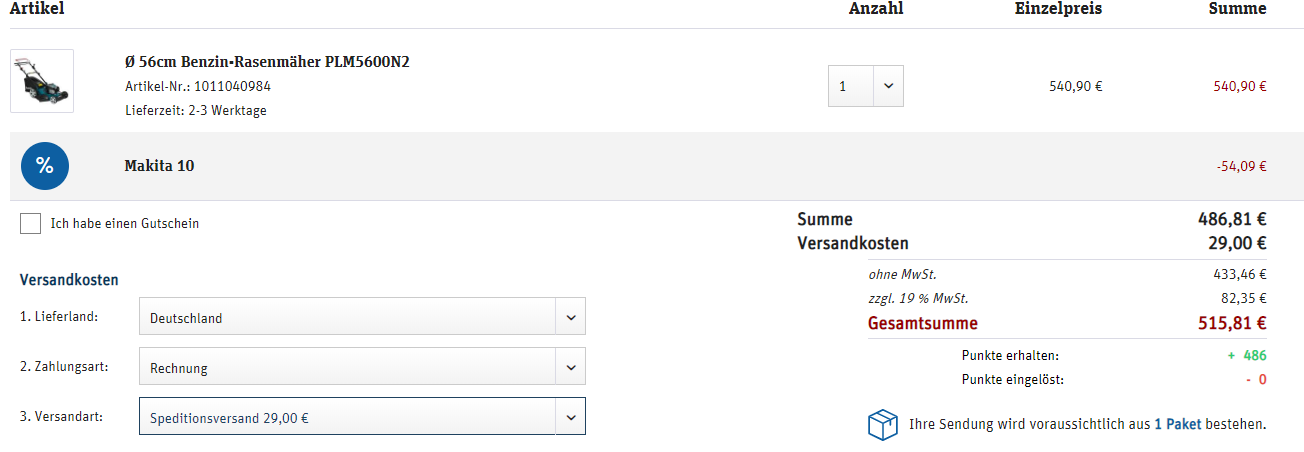Click the Lieferzeit 2-3 Werktage text
Screen dimensions: 1304x452
(196, 110)
